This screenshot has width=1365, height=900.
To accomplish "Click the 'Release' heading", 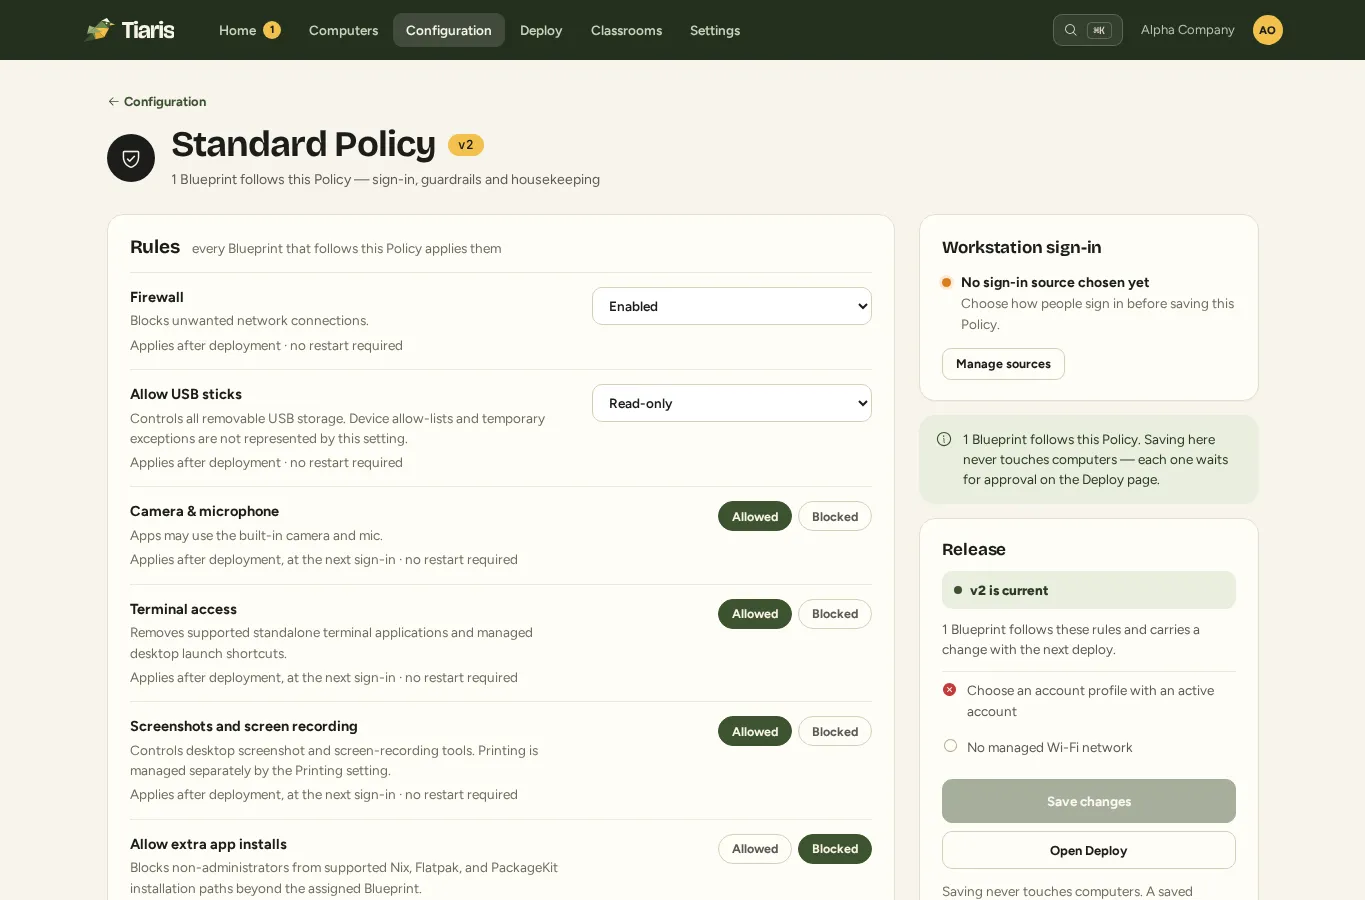I will tap(974, 549).
